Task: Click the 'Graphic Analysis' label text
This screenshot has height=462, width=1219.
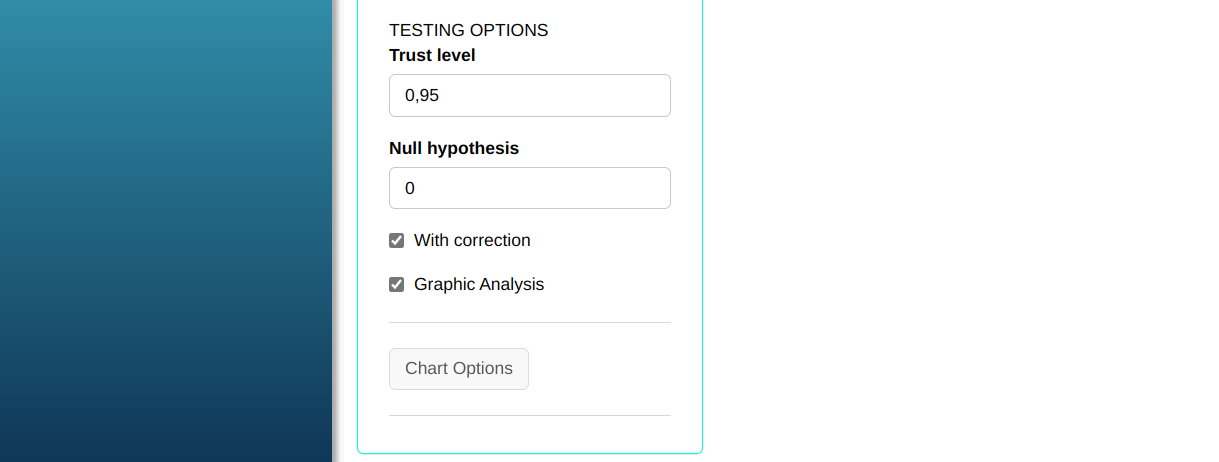Action: point(479,285)
